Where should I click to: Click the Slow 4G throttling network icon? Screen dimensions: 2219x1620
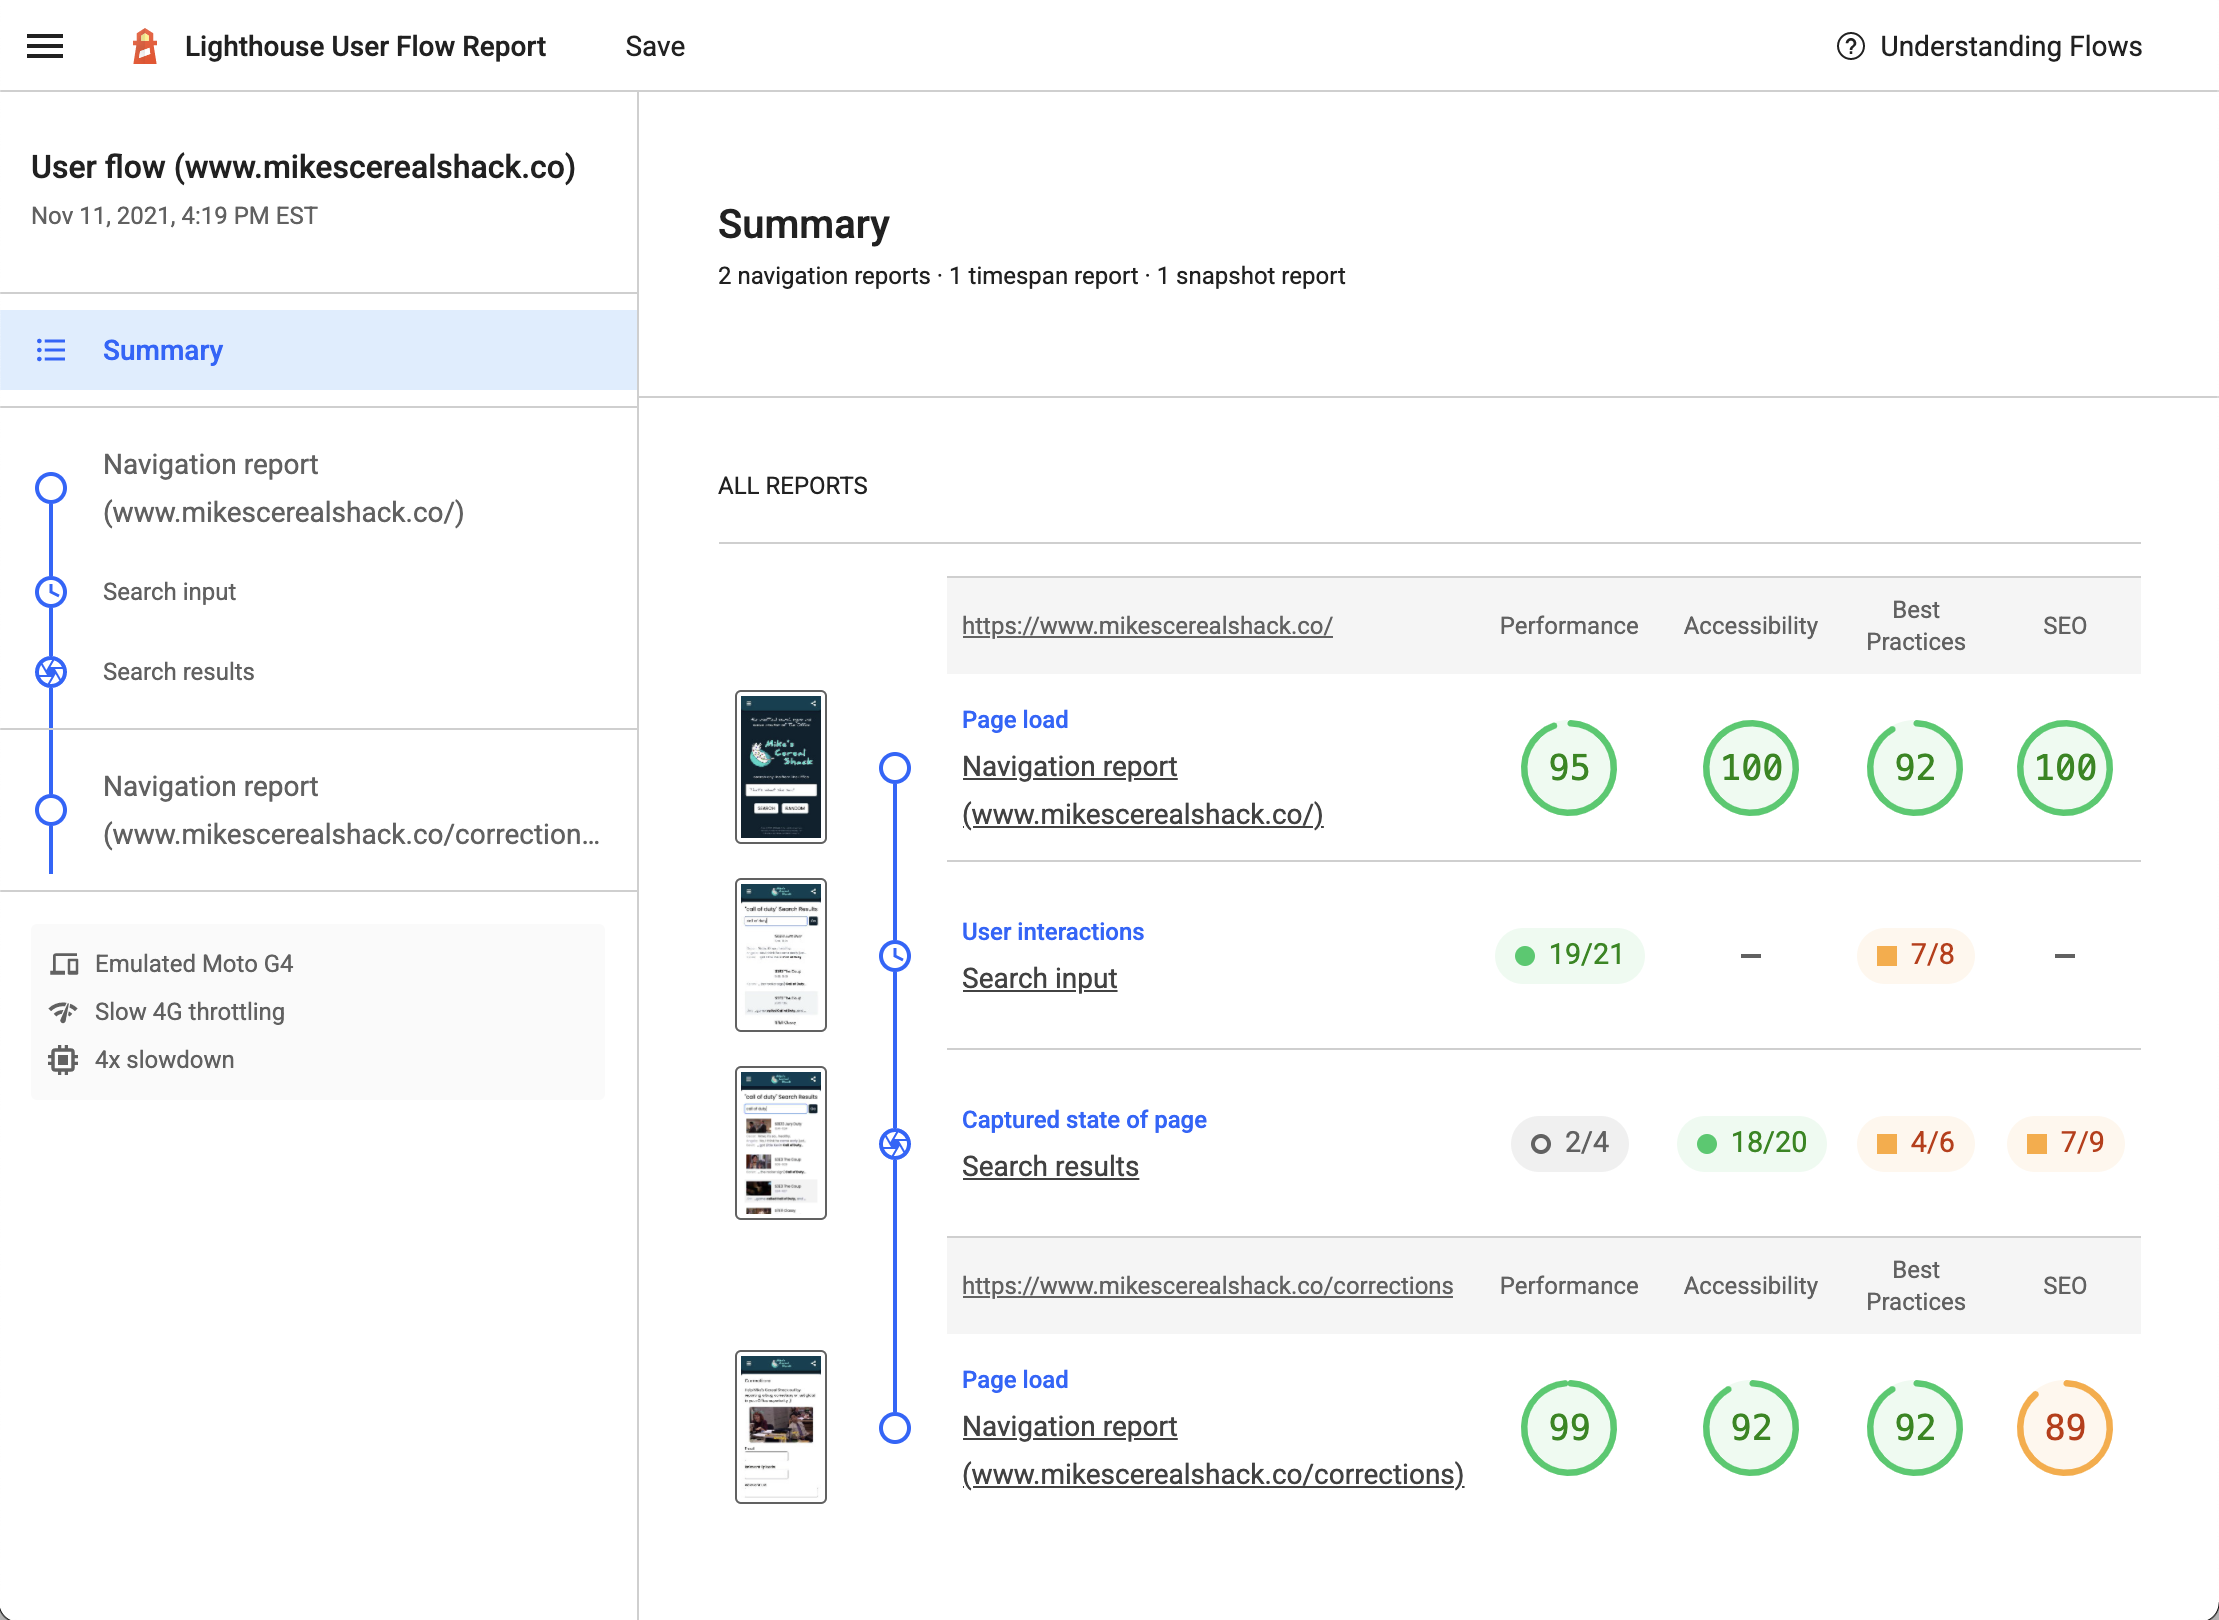(64, 1012)
